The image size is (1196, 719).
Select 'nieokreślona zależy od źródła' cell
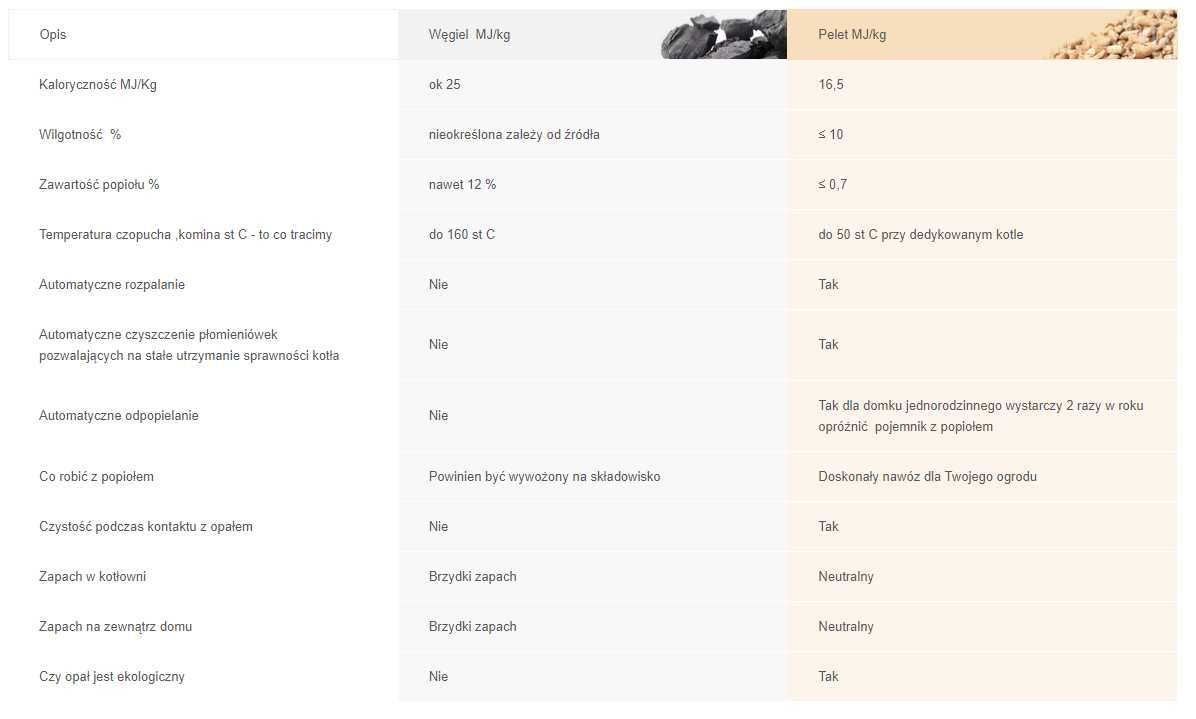coord(514,134)
